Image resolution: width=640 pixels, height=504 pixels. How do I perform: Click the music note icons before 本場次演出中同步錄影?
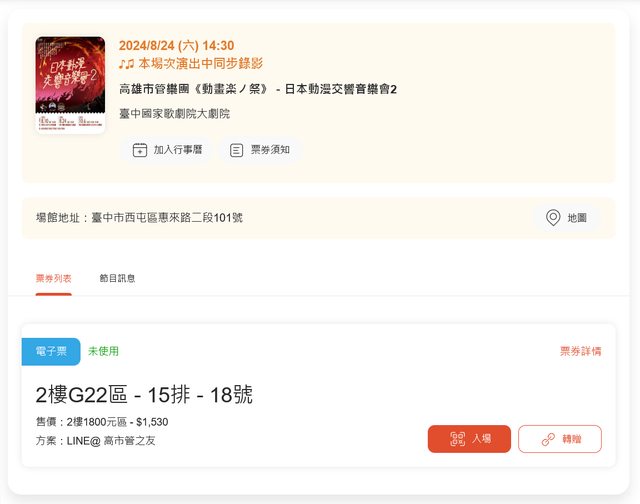pos(127,64)
